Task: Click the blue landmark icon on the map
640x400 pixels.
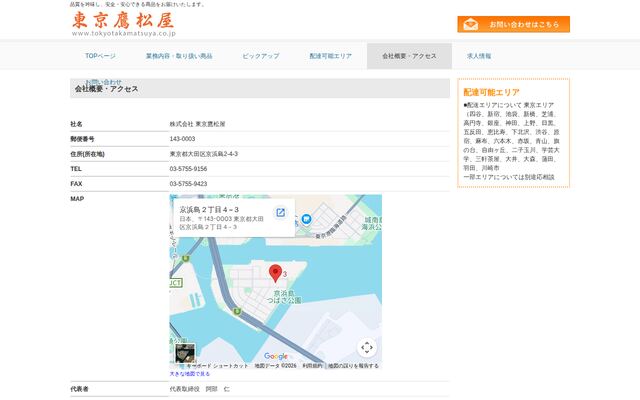Action: click(307, 219)
